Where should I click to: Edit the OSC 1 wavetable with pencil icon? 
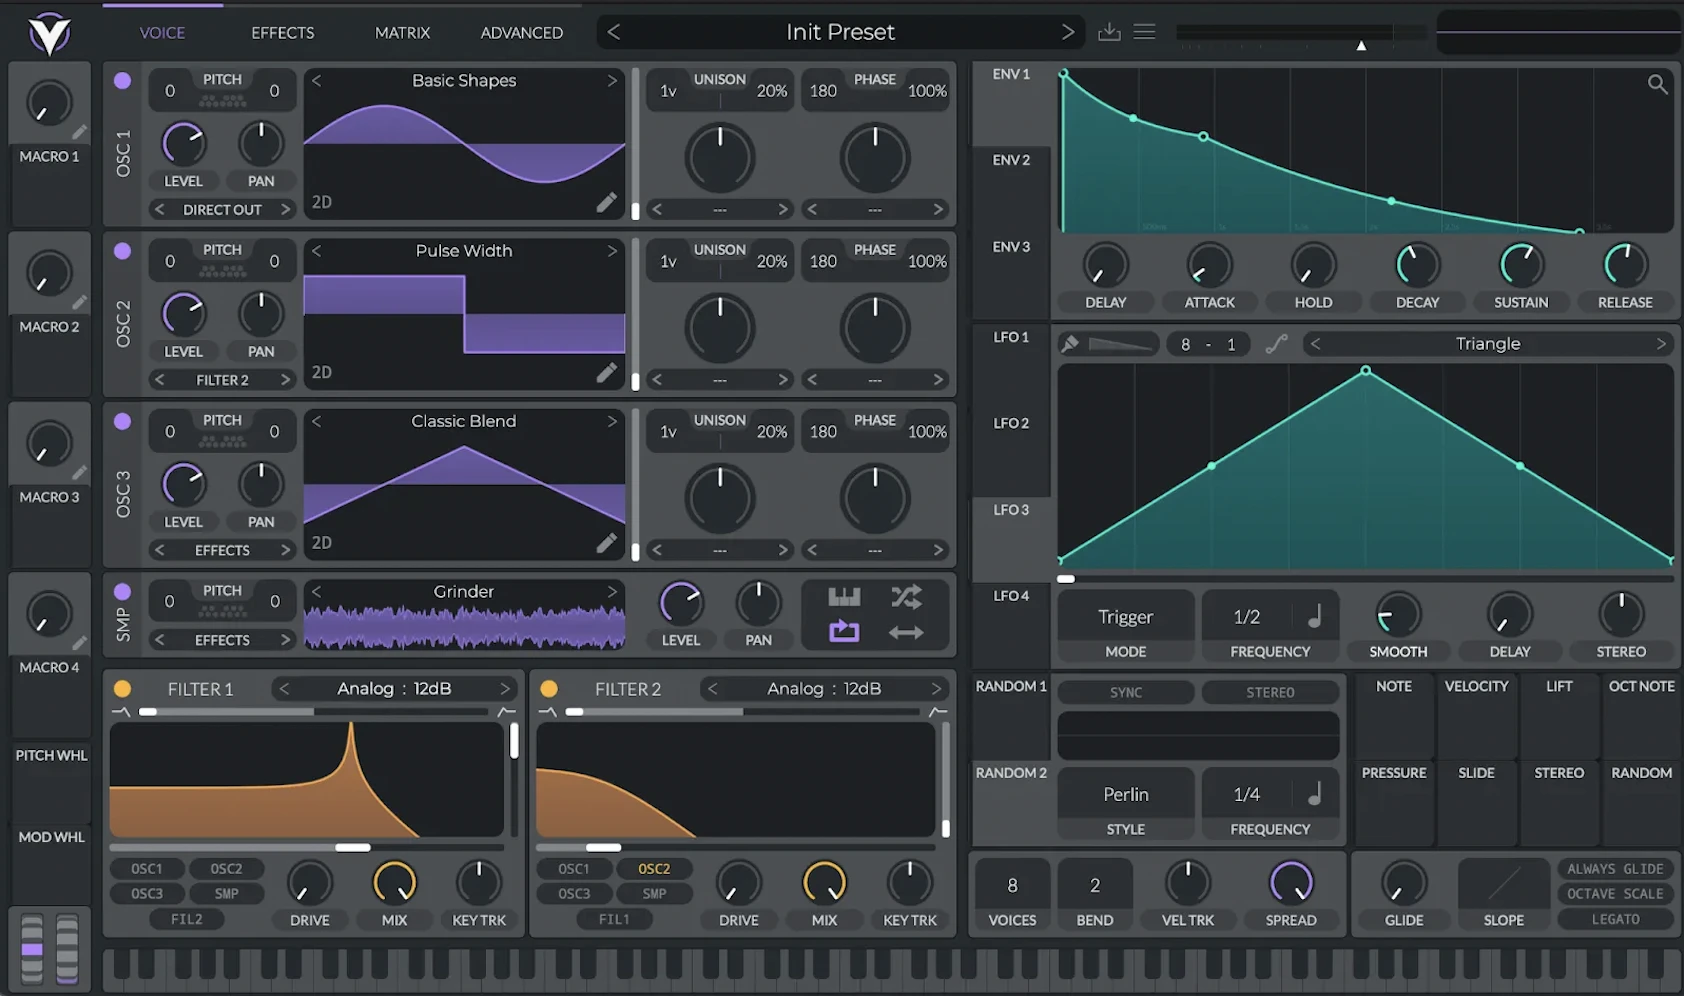pyautogui.click(x=606, y=202)
